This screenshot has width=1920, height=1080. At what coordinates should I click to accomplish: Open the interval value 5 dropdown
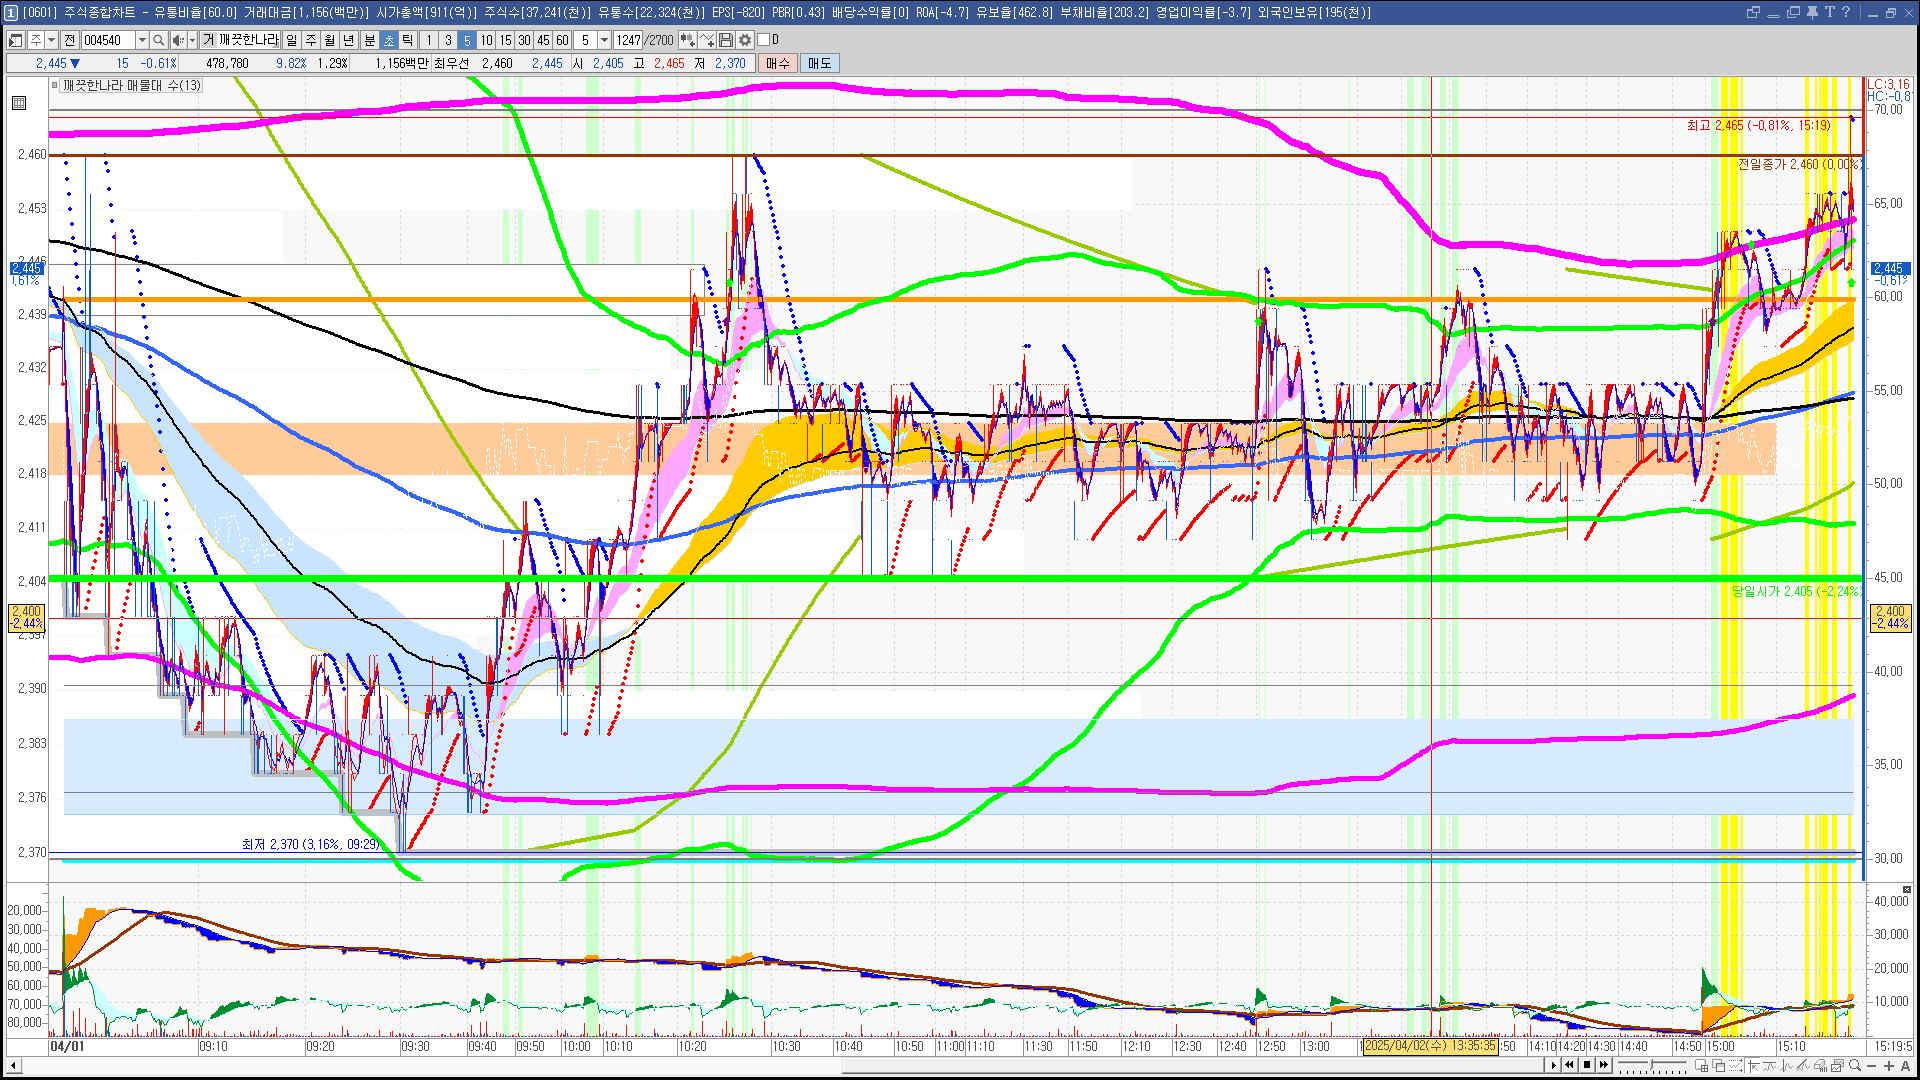604,40
